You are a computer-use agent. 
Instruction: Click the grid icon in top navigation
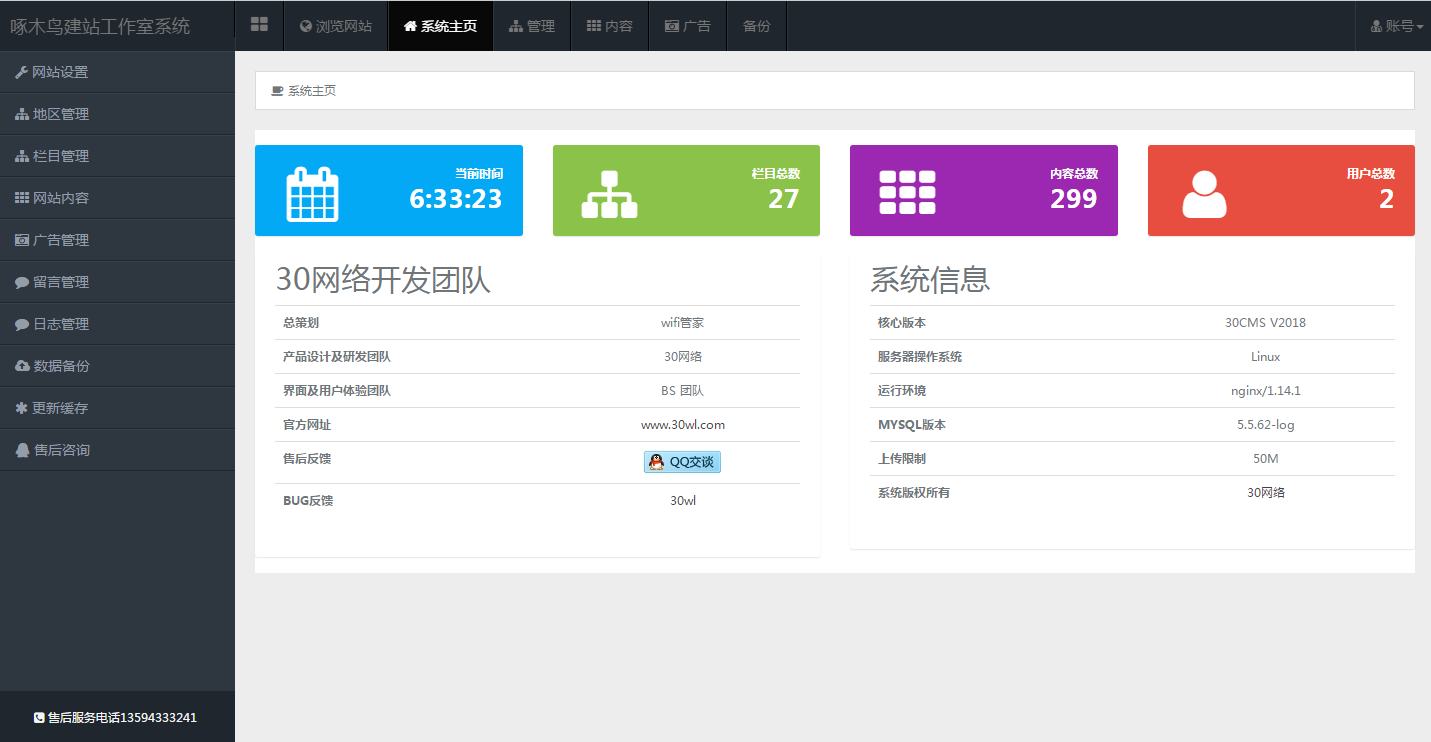click(x=259, y=25)
